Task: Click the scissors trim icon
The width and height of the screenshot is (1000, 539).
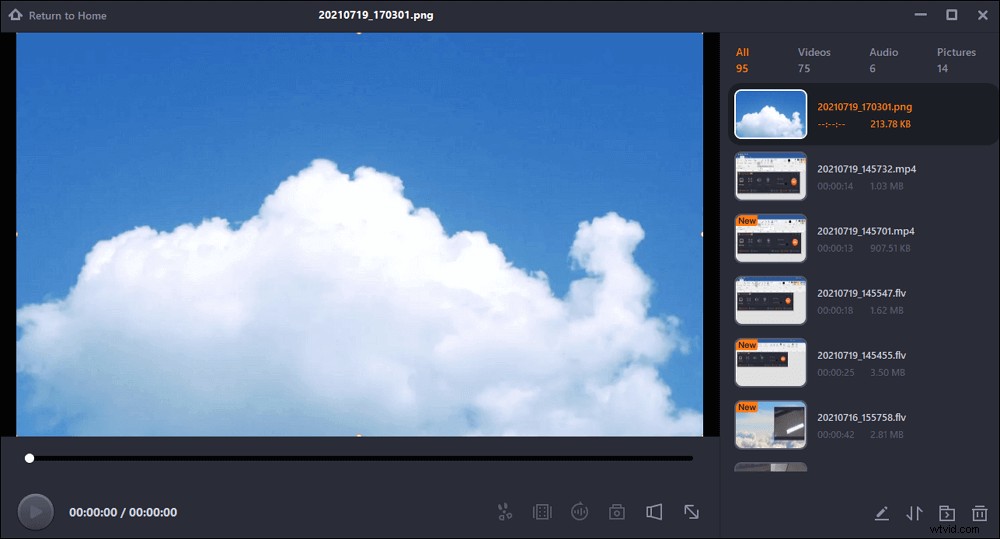Action: point(504,512)
